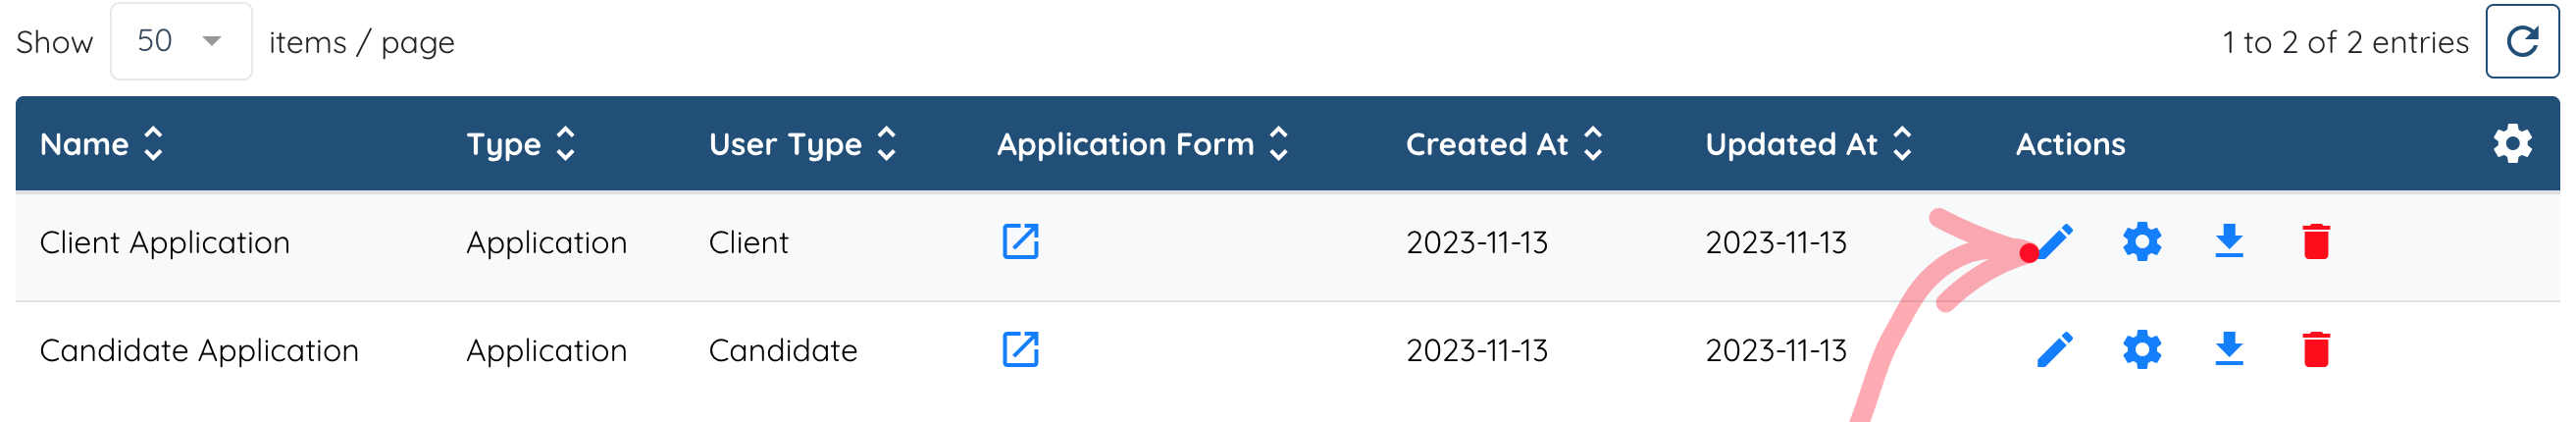2576x422 pixels.
Task: Open settings gear for Candidate Application
Action: click(2142, 350)
